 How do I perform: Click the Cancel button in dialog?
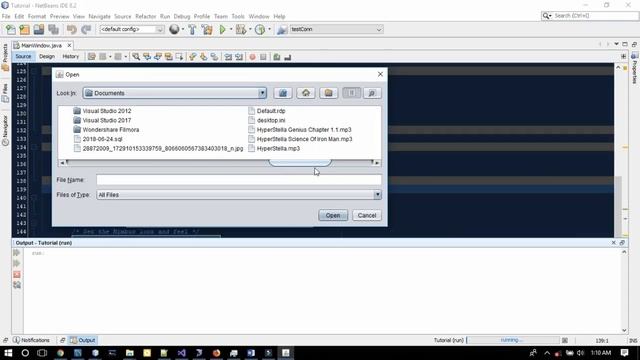pos(367,216)
